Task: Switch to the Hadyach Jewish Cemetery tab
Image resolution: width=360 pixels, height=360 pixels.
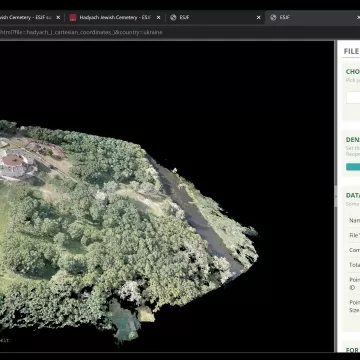Action: 115,18
